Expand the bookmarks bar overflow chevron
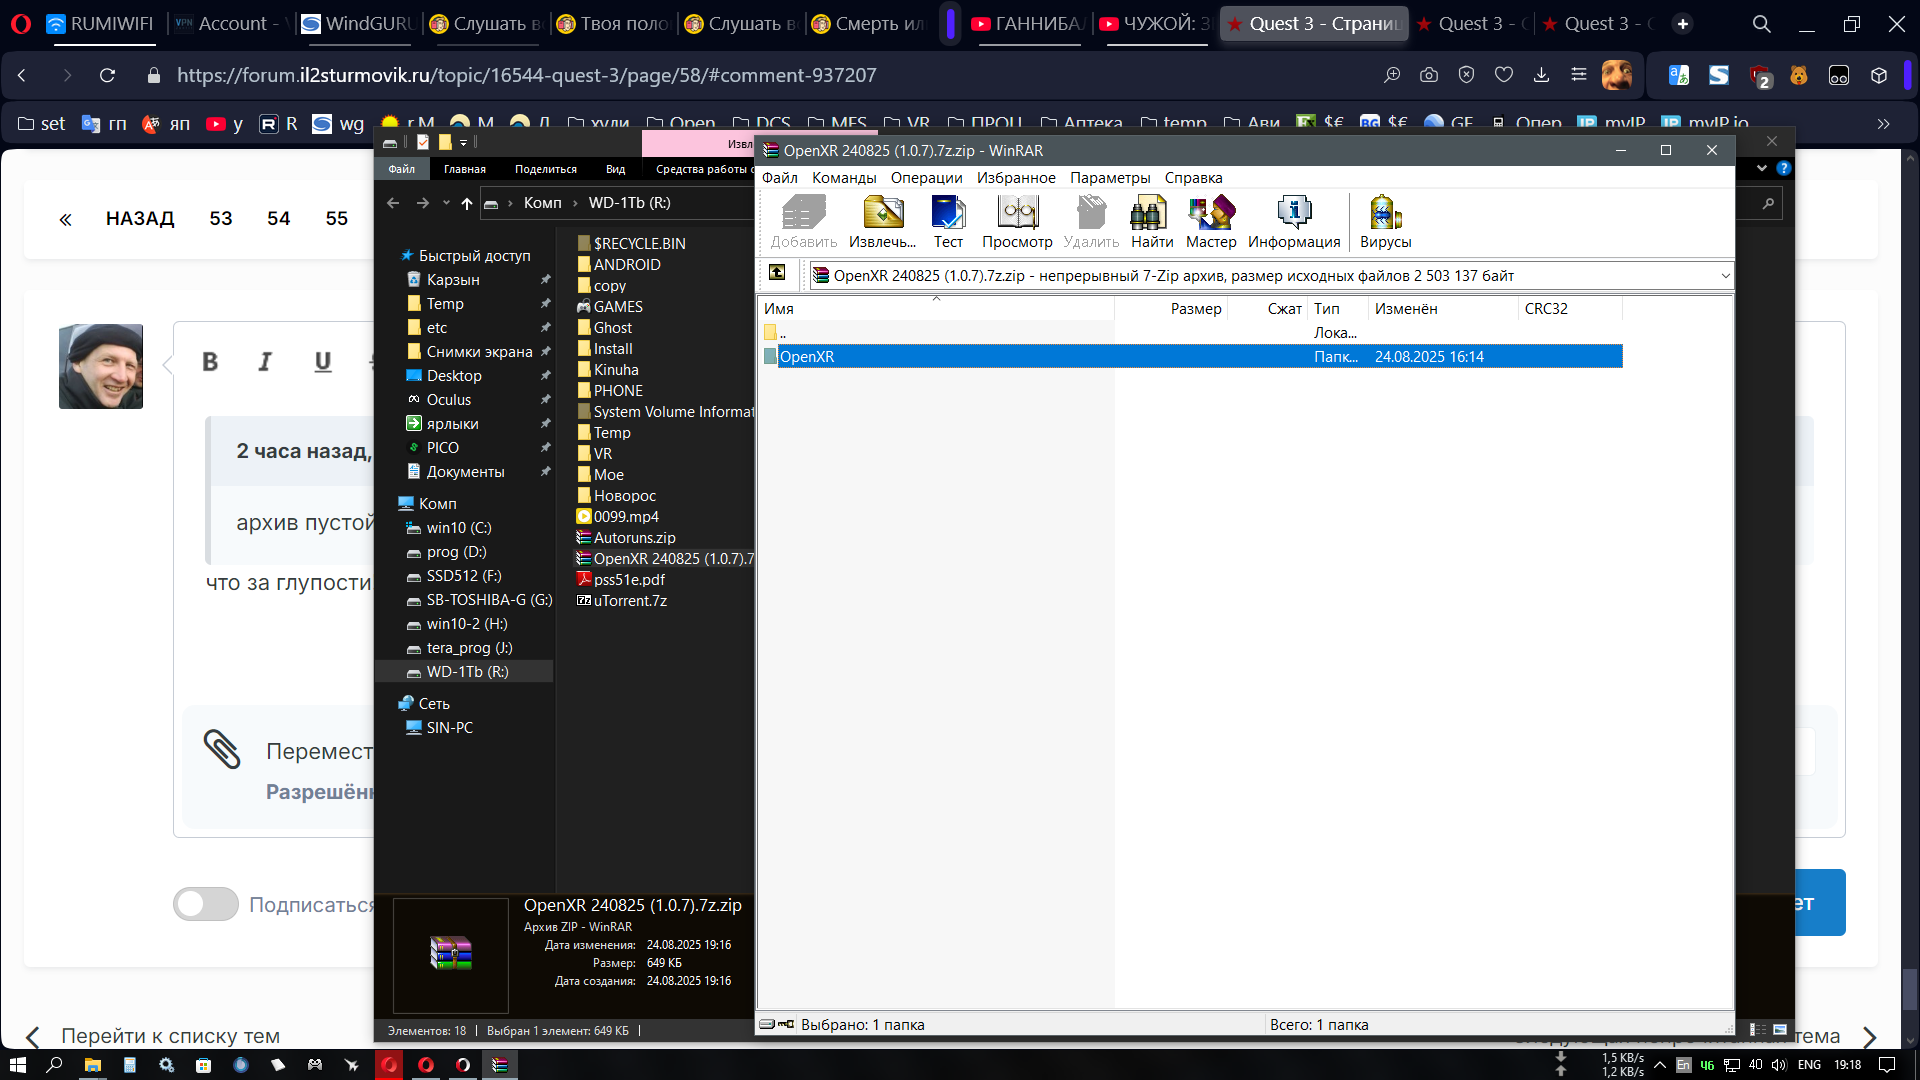This screenshot has width=1920, height=1080. point(1883,124)
